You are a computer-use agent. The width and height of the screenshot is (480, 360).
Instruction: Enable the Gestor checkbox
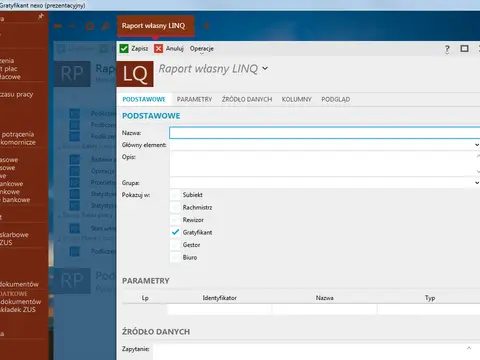(x=175, y=245)
